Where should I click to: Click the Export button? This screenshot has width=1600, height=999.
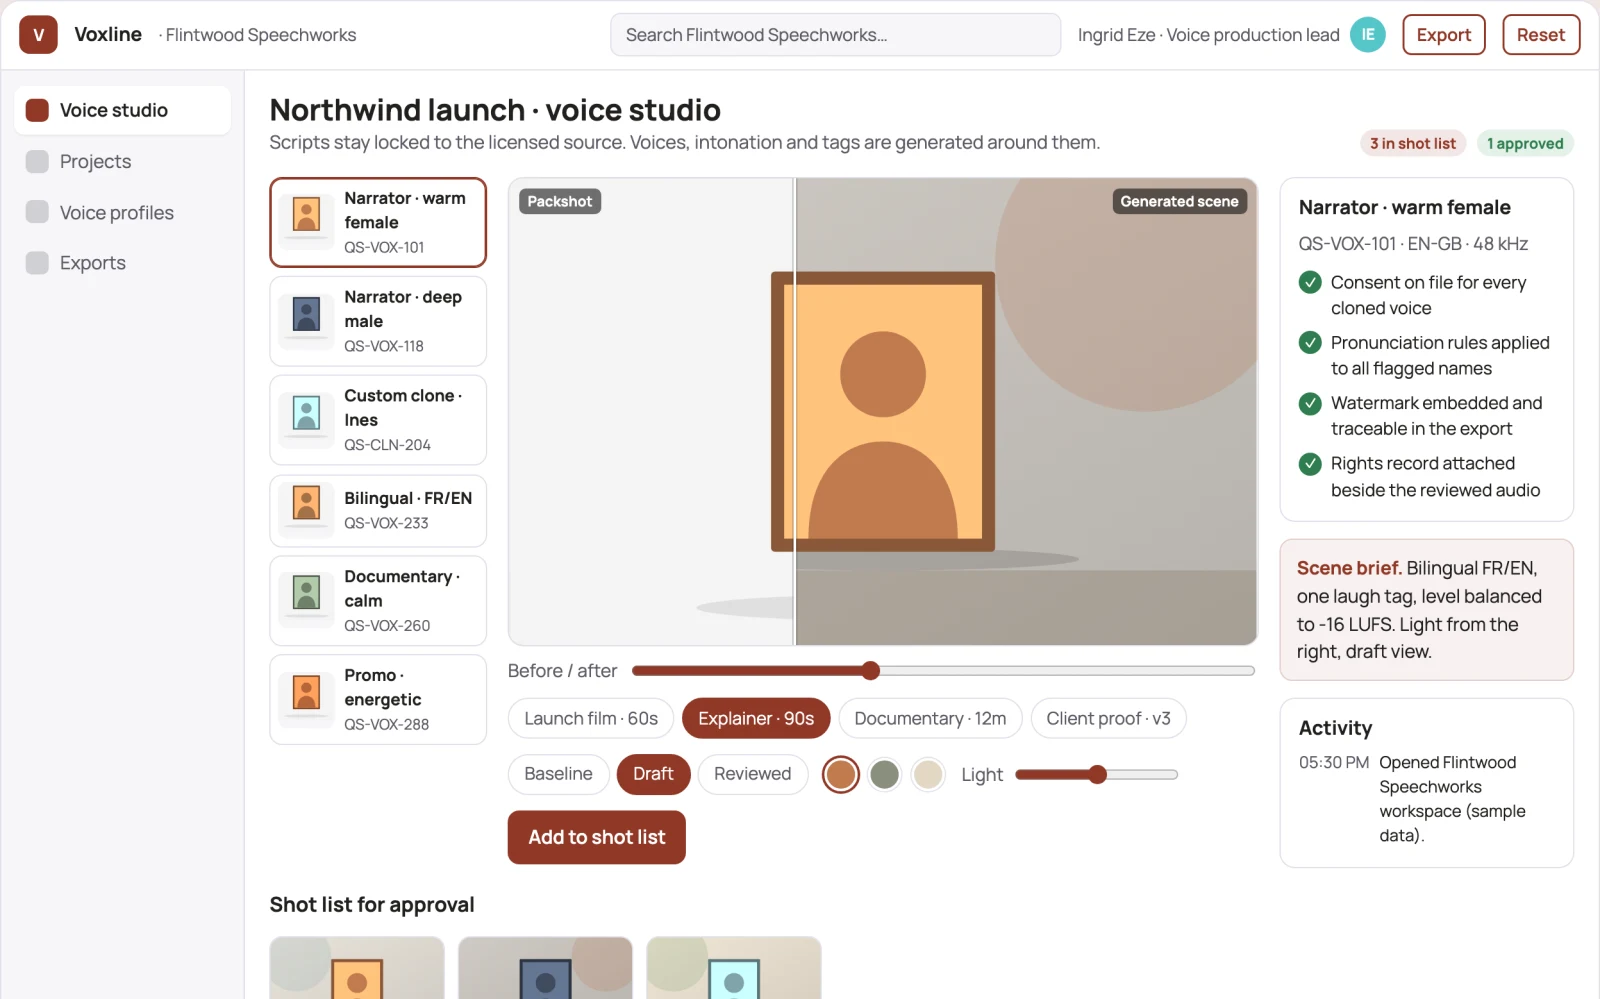pyautogui.click(x=1443, y=35)
